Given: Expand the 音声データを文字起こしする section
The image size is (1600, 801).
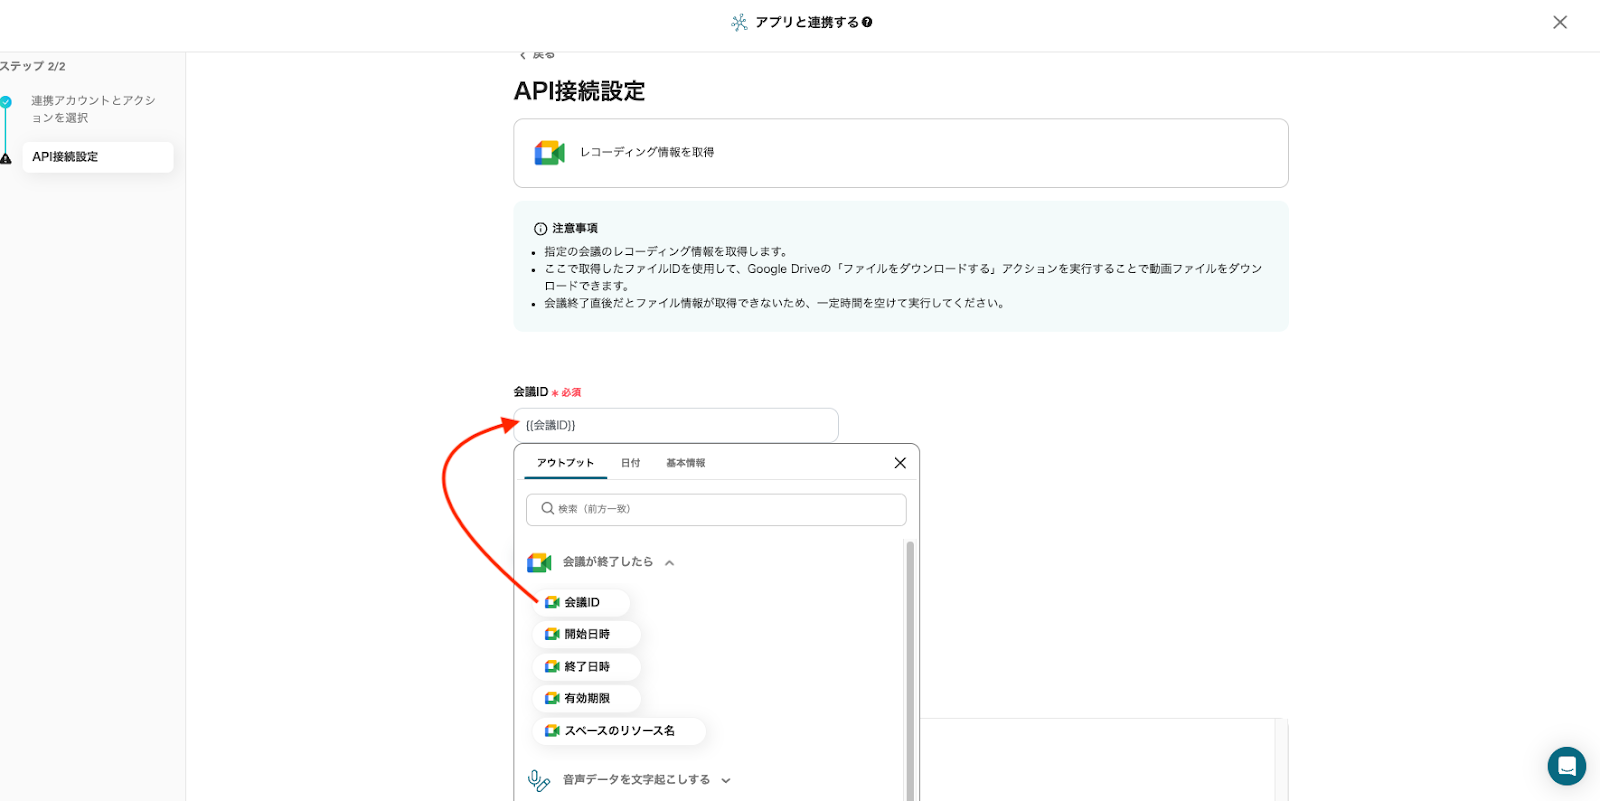Looking at the screenshot, I should (726, 780).
